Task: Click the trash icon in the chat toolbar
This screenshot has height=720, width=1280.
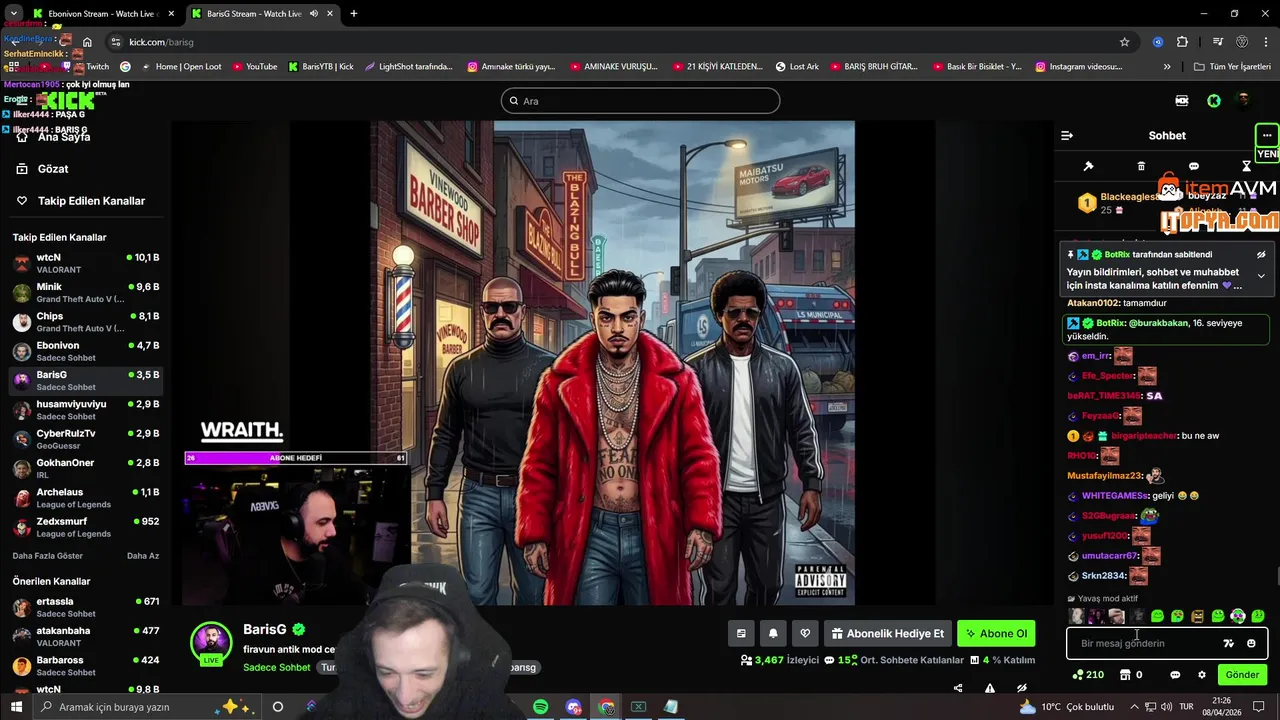Action: (1141, 166)
